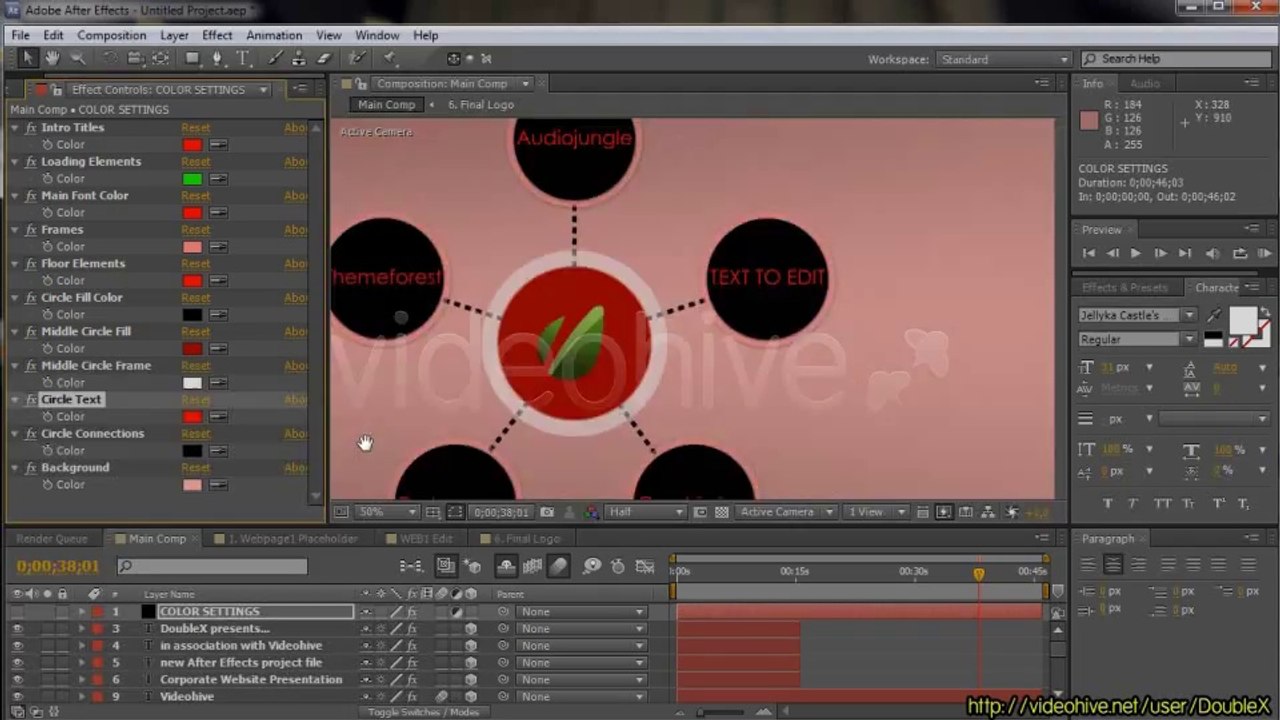Open the Graph Editor in timeline
Screen dimensions: 1280x720
[646, 566]
